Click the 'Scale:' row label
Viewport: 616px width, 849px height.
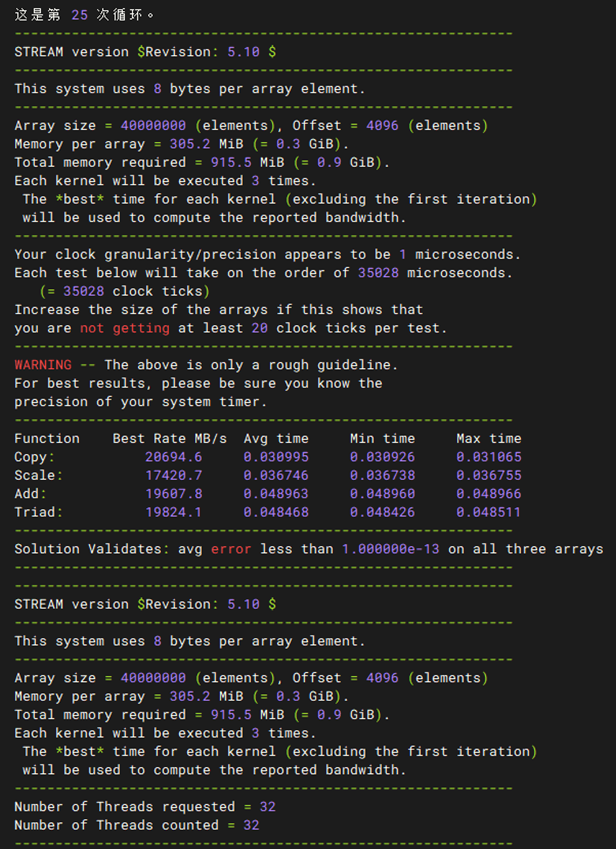click(39, 475)
